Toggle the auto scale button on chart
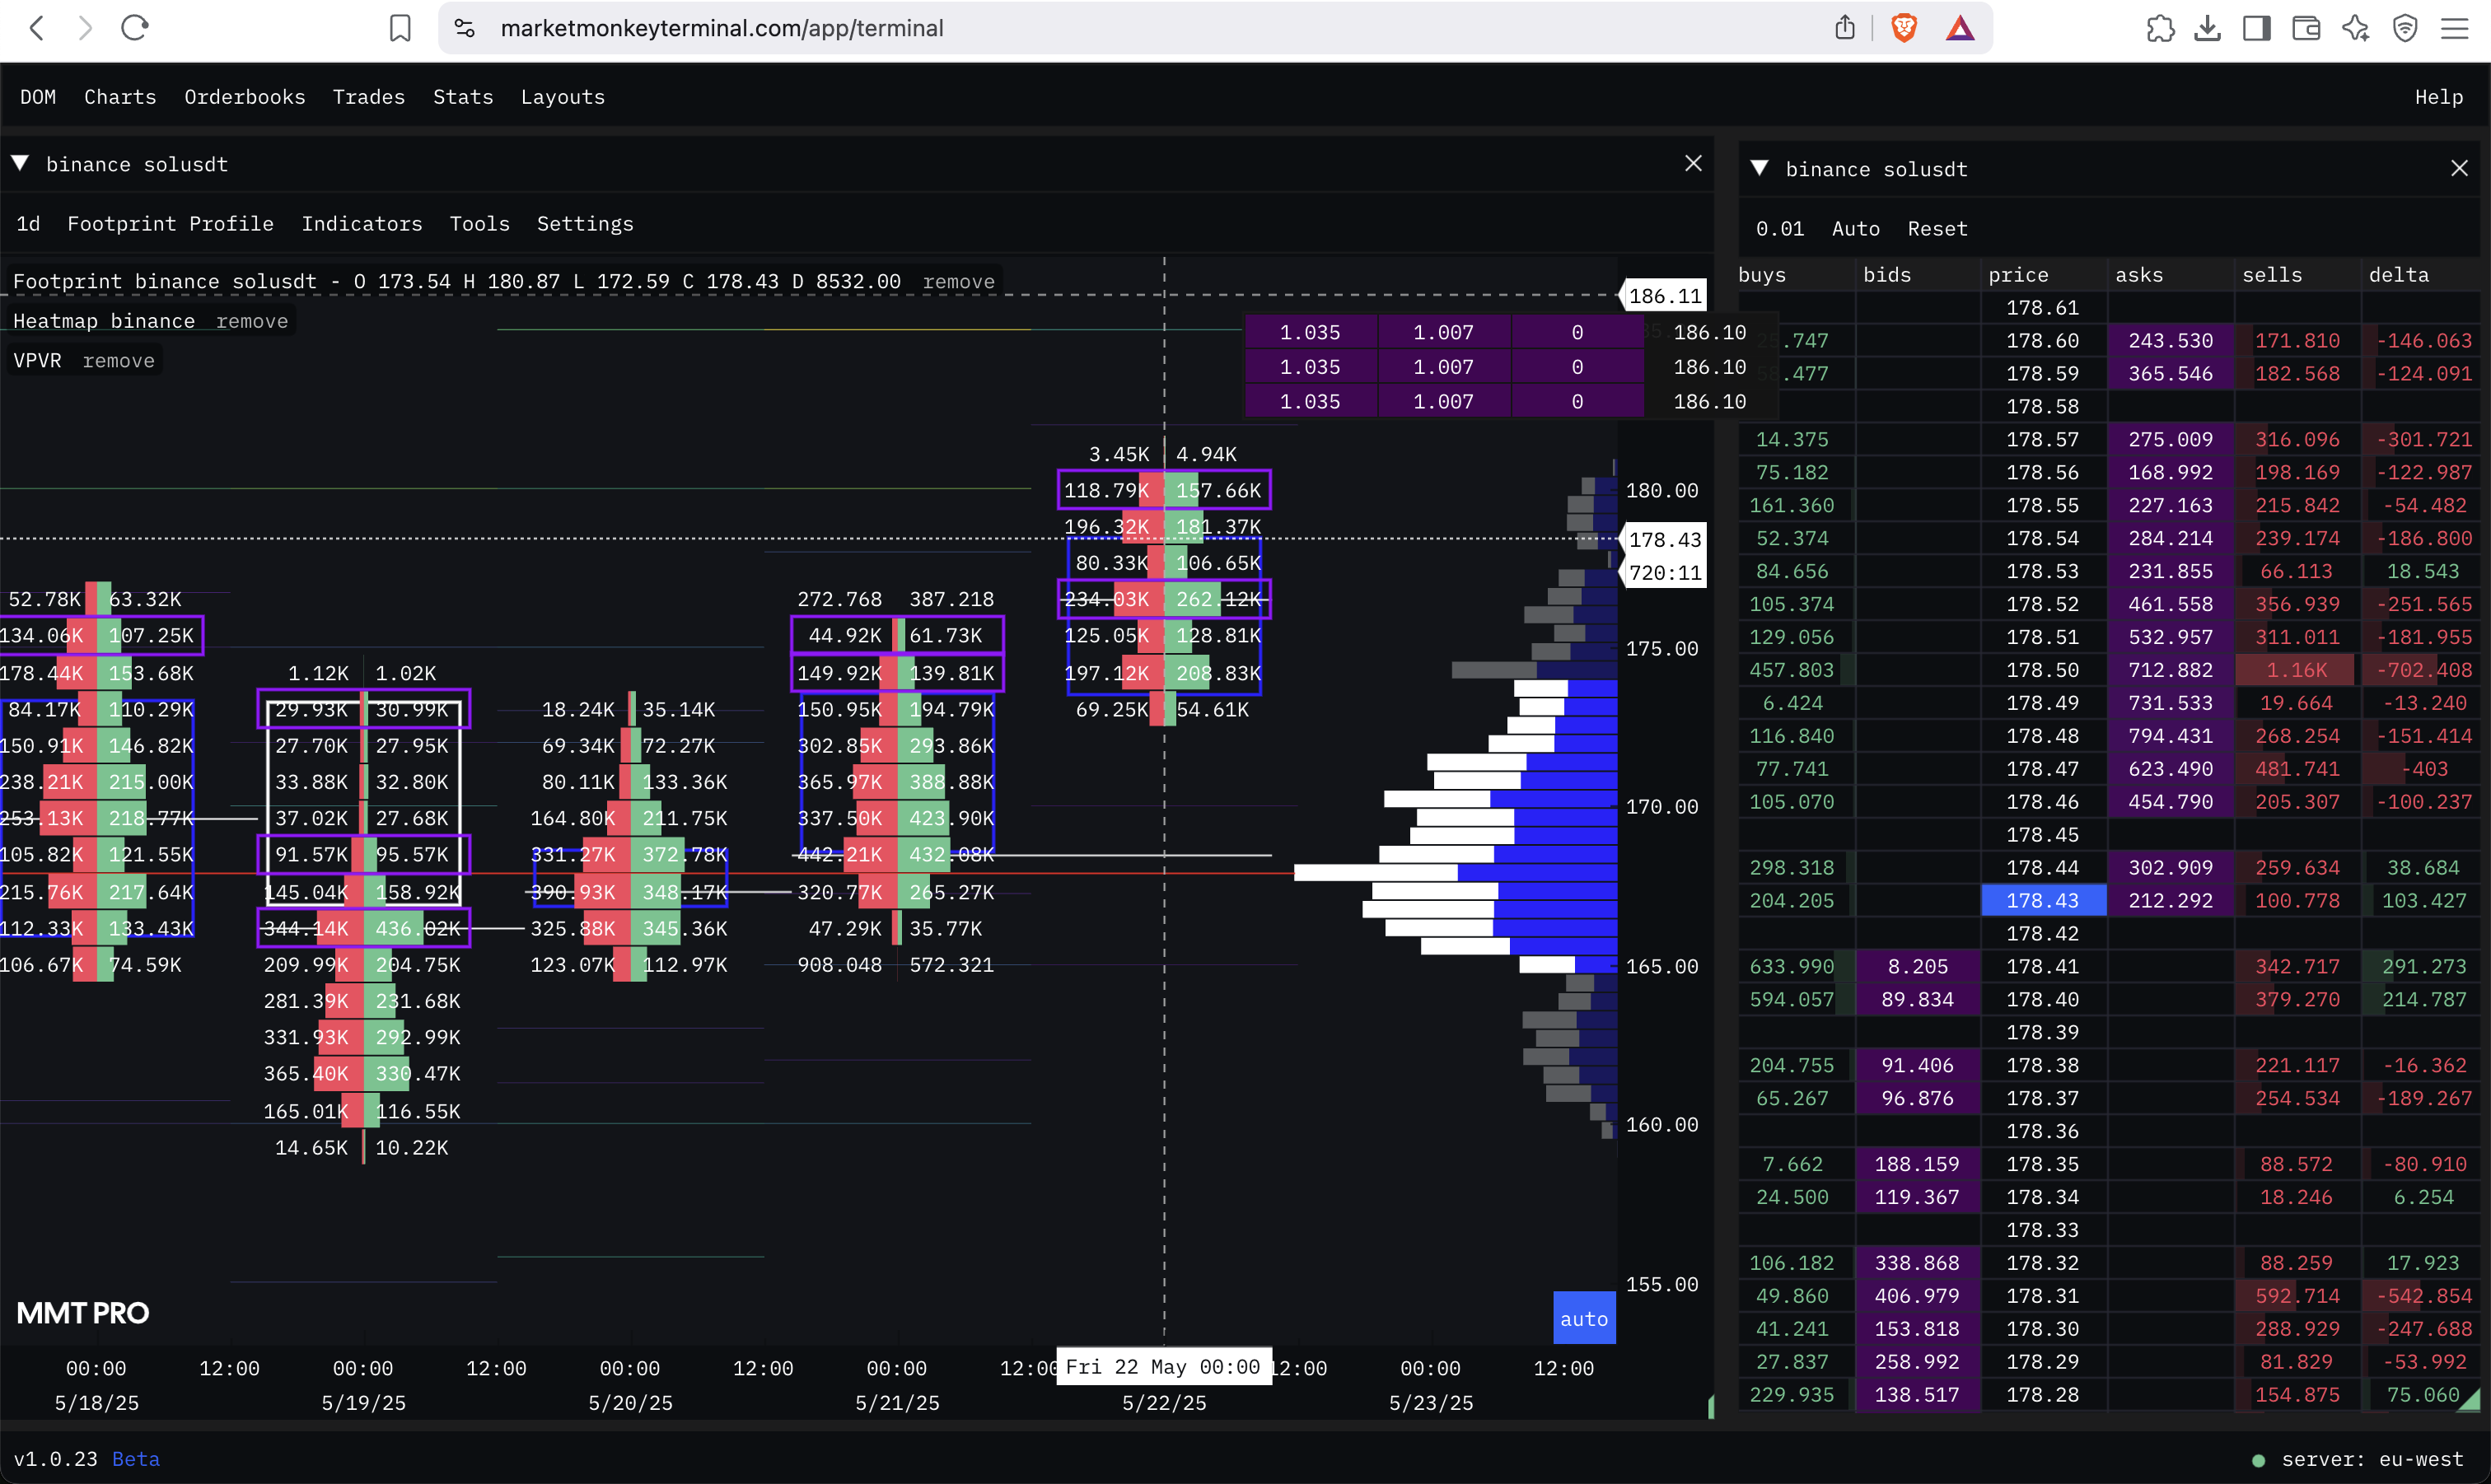Viewport: 2491px width, 1484px height. (1583, 1319)
